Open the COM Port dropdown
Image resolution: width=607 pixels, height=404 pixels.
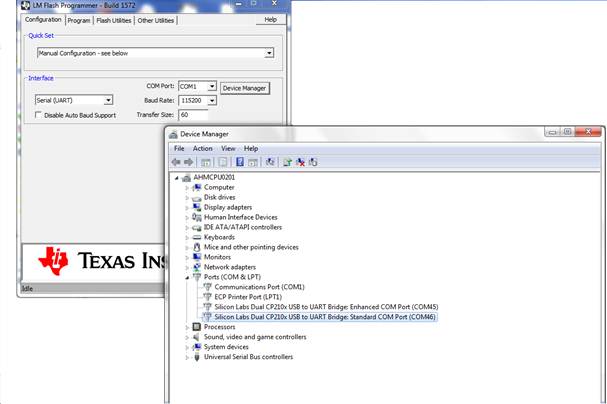[212, 87]
